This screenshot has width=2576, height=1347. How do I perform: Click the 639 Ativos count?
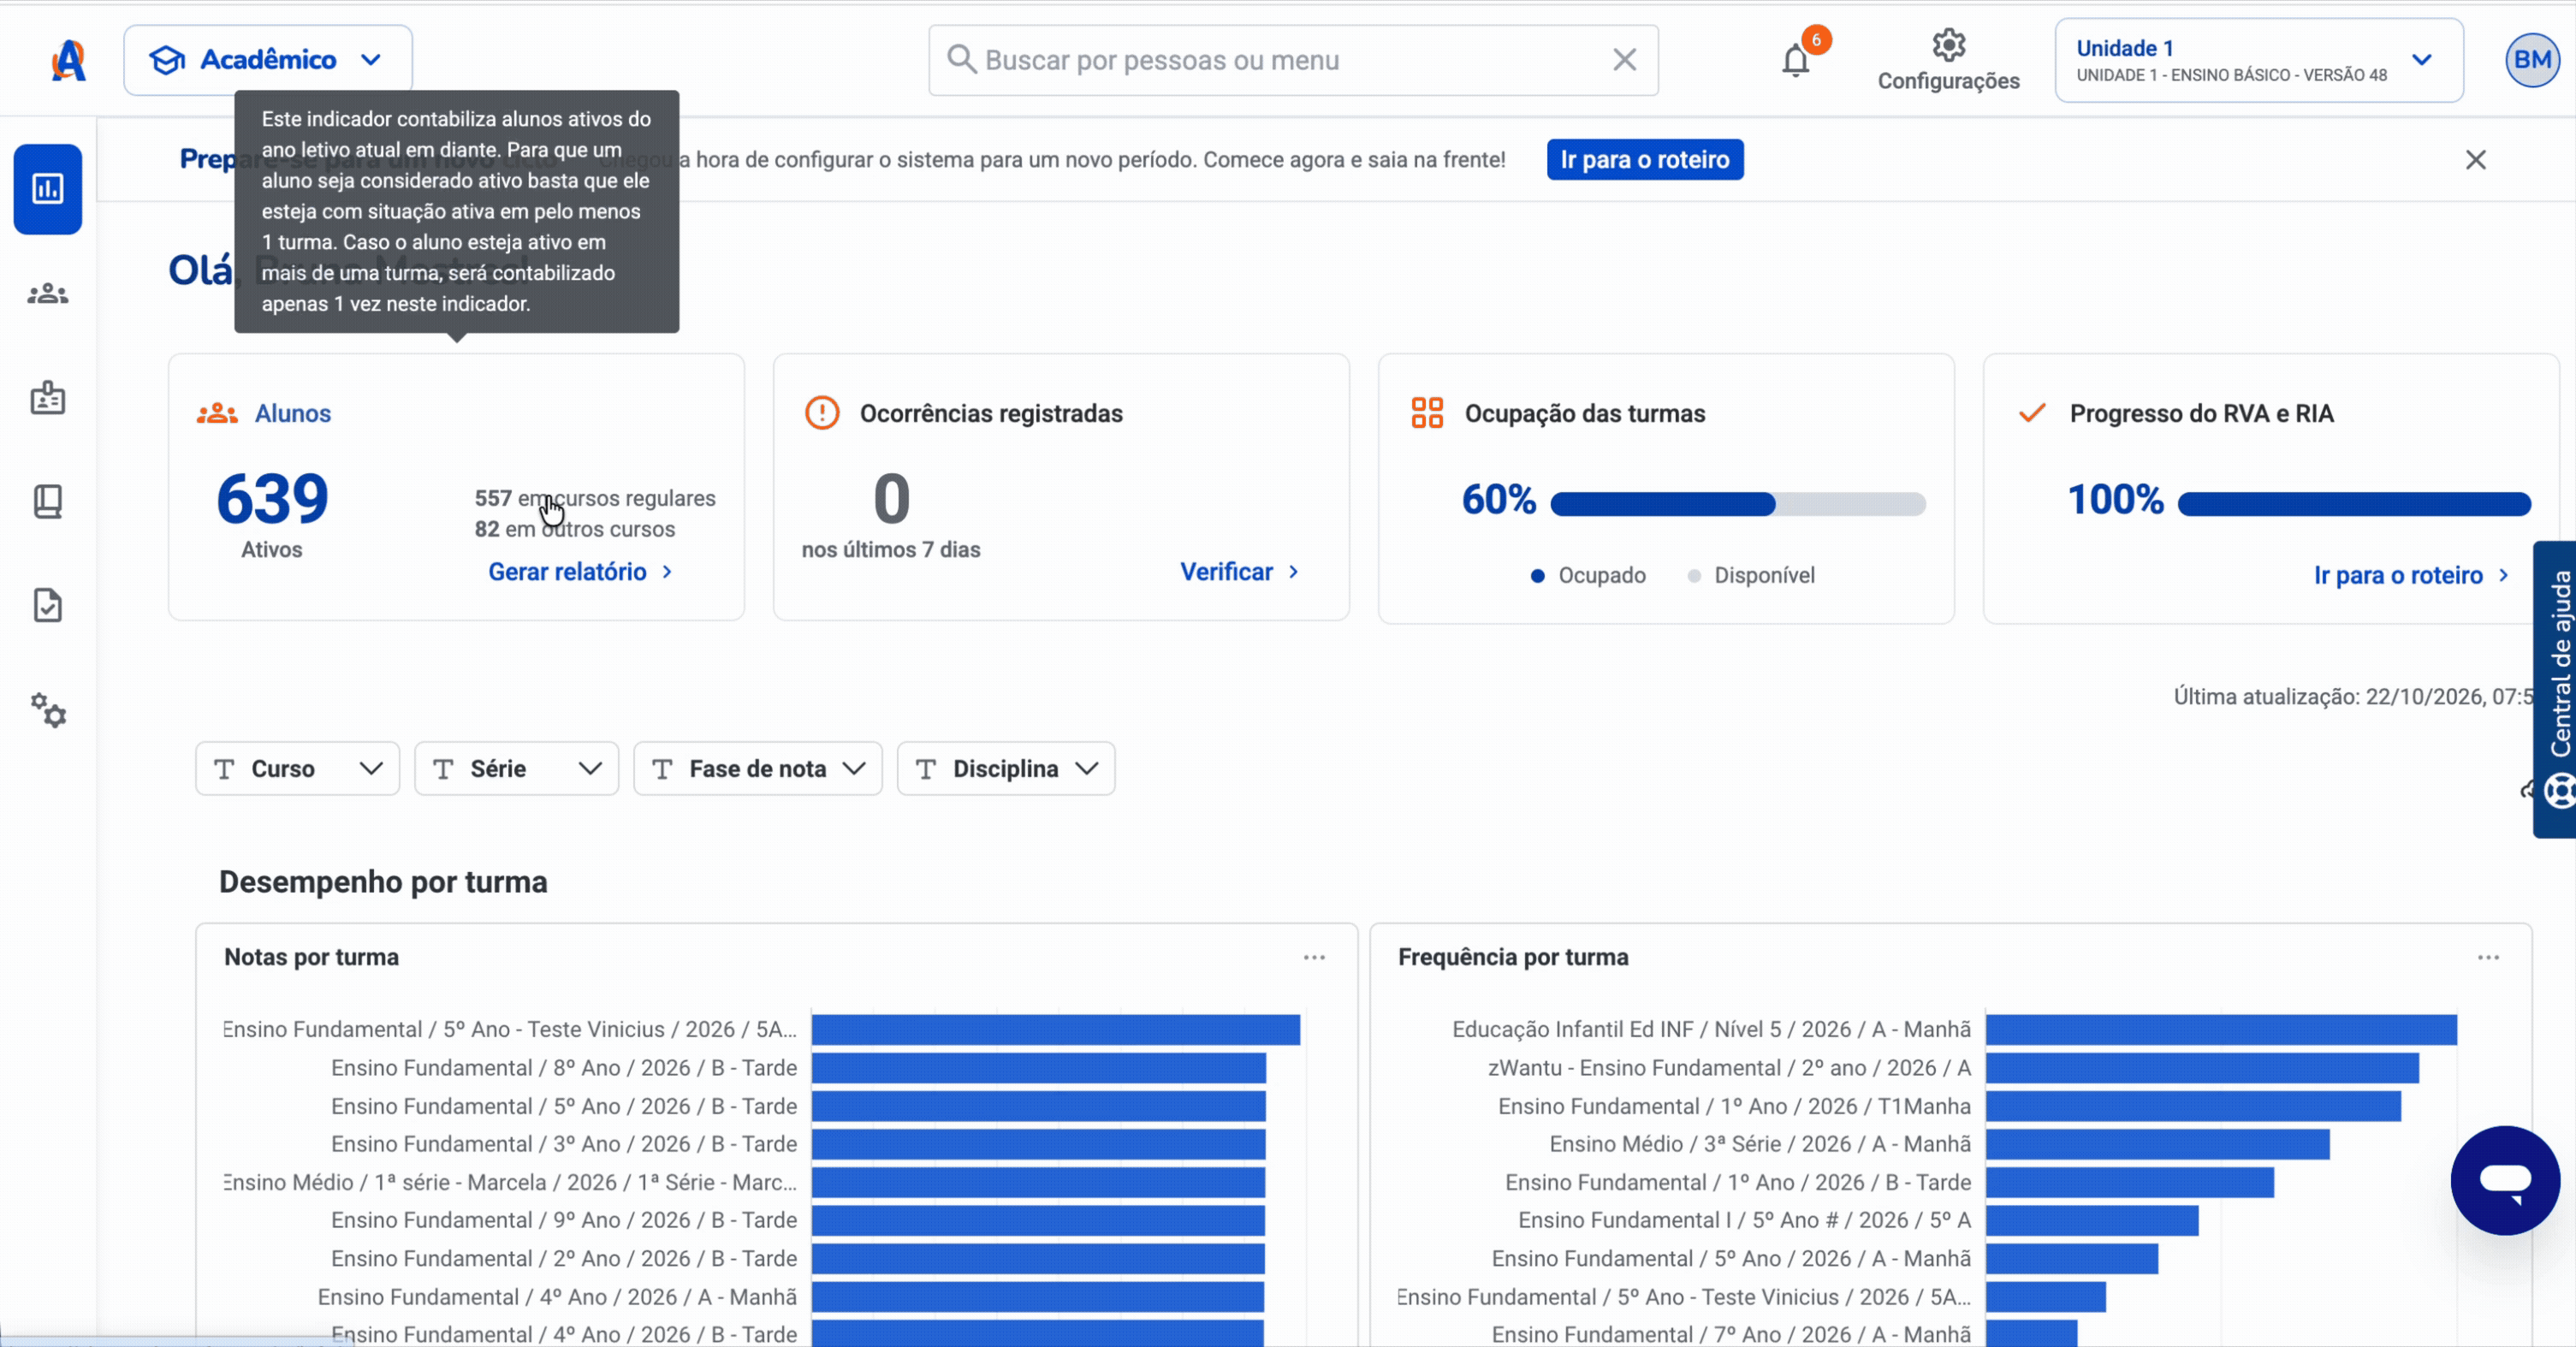coord(272,499)
